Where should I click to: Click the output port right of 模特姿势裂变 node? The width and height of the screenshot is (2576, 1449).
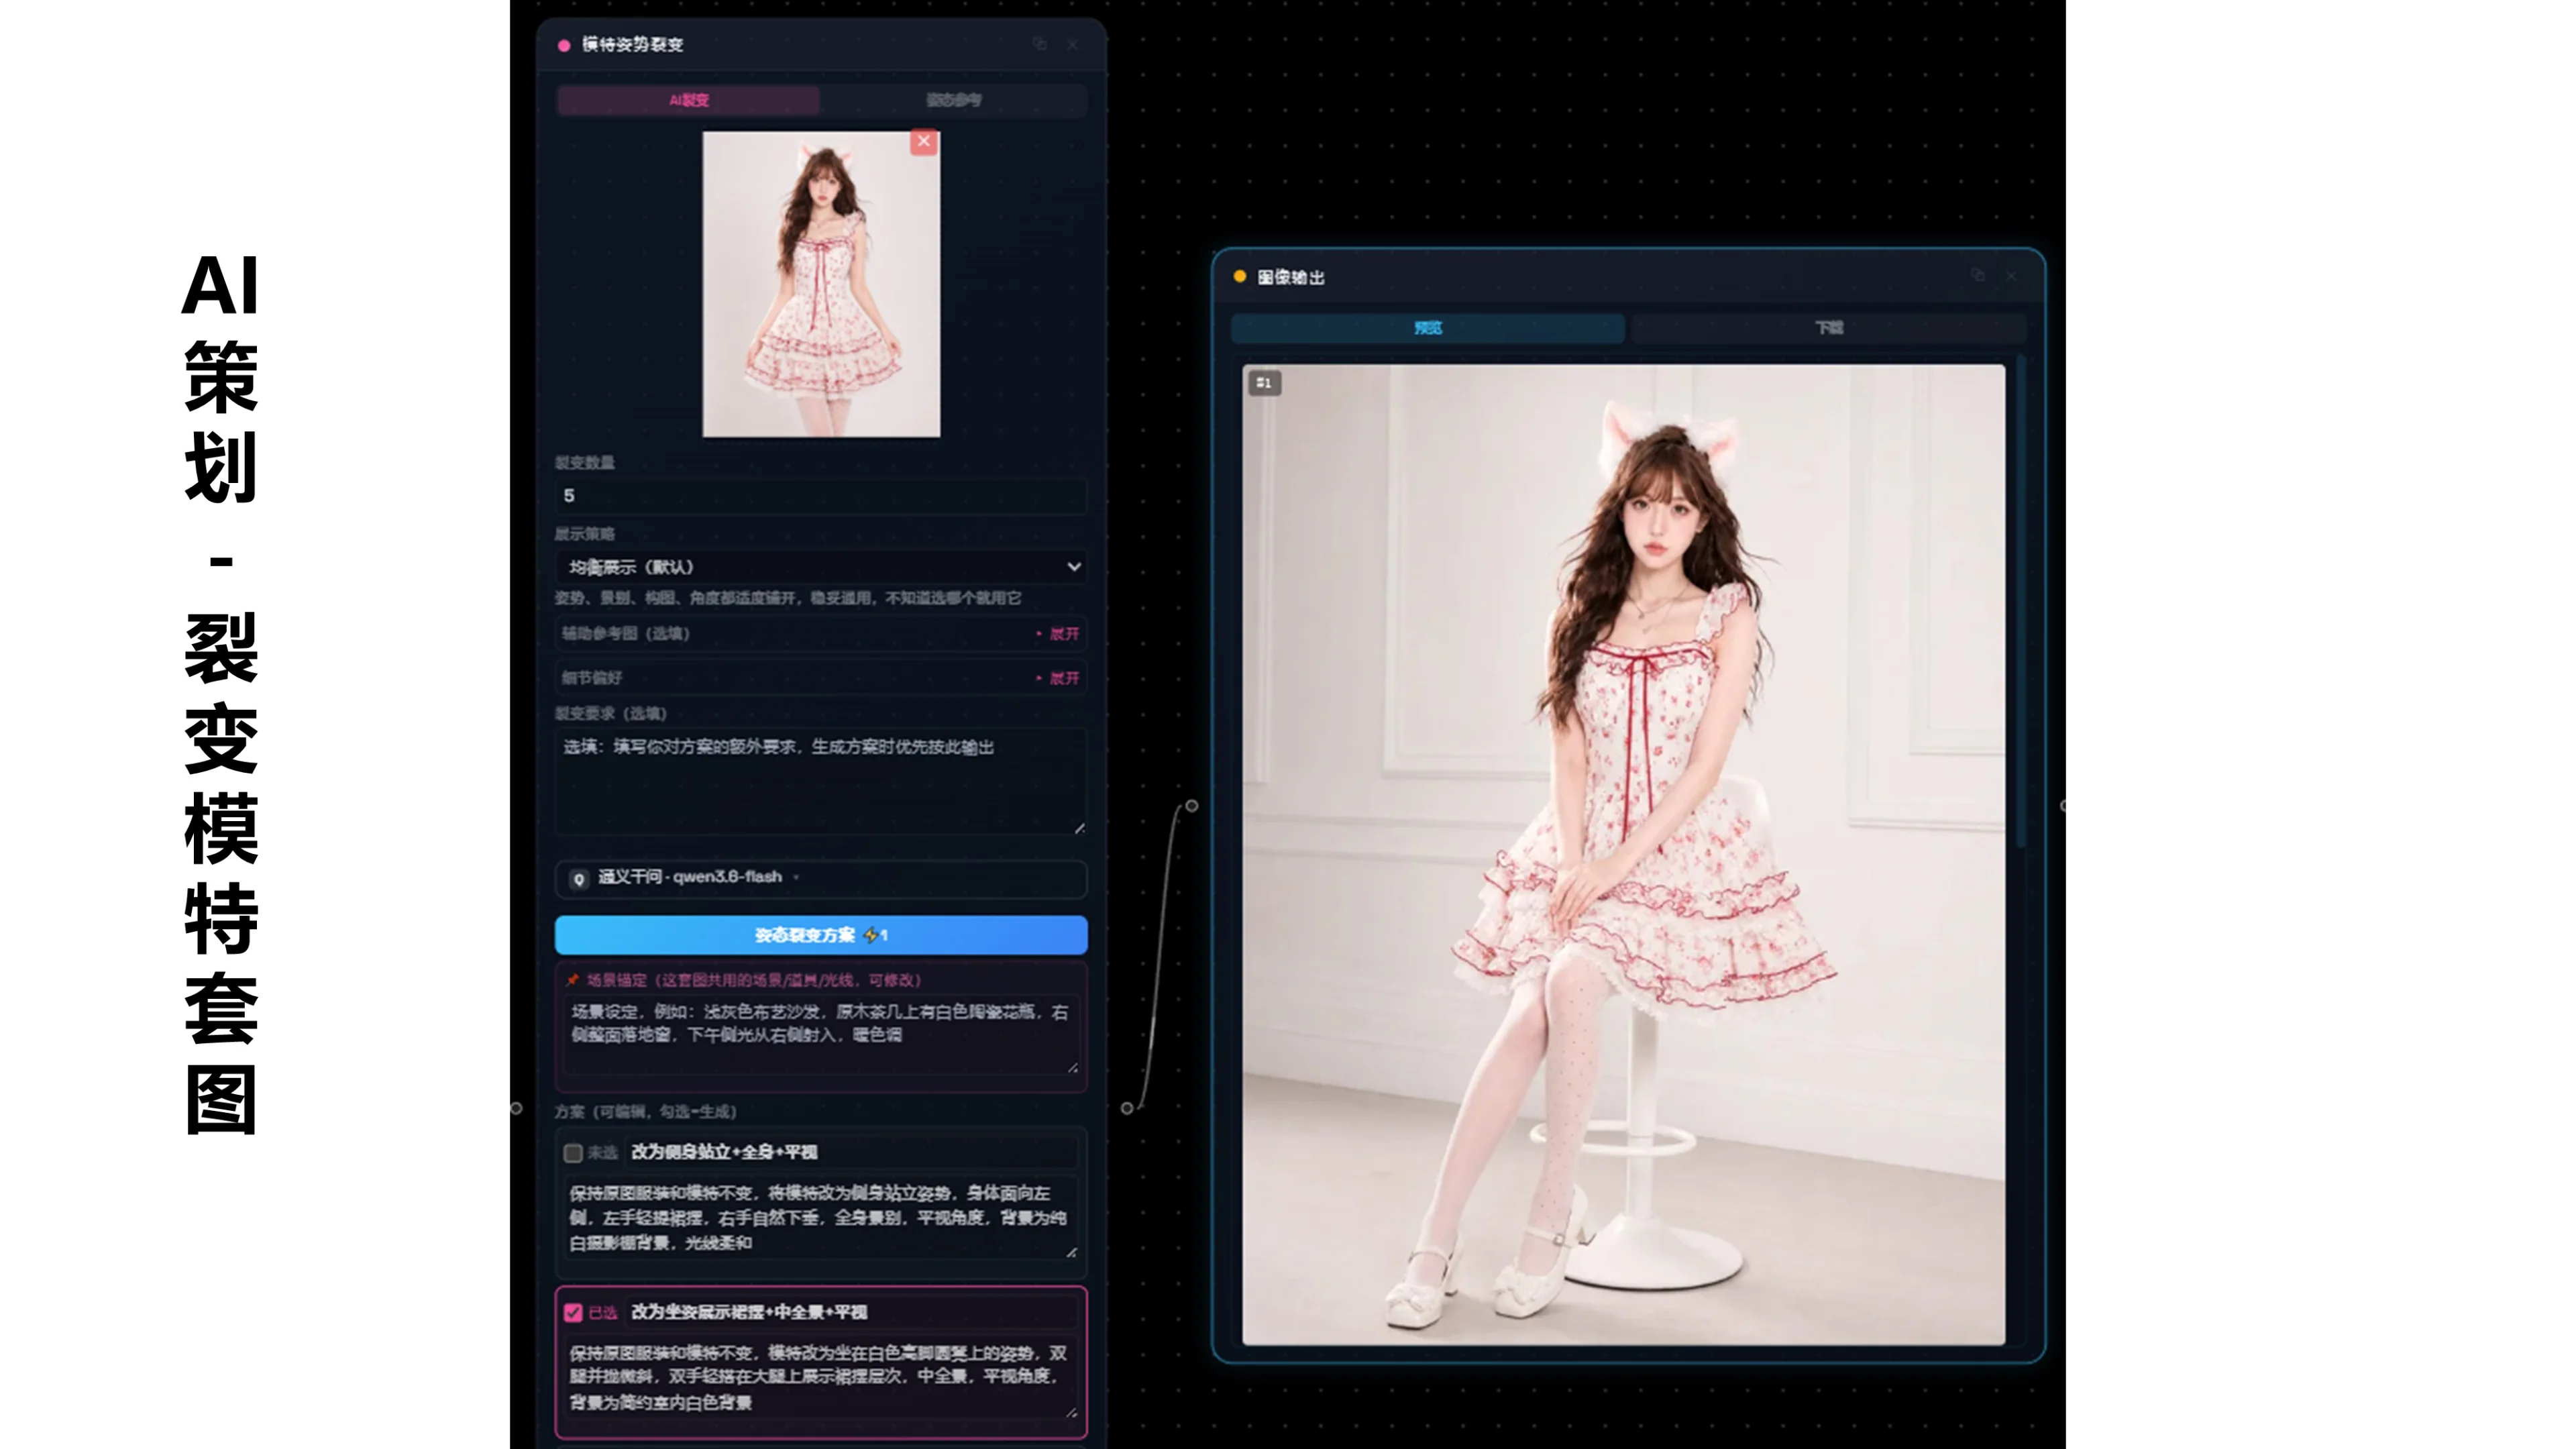click(1127, 1108)
